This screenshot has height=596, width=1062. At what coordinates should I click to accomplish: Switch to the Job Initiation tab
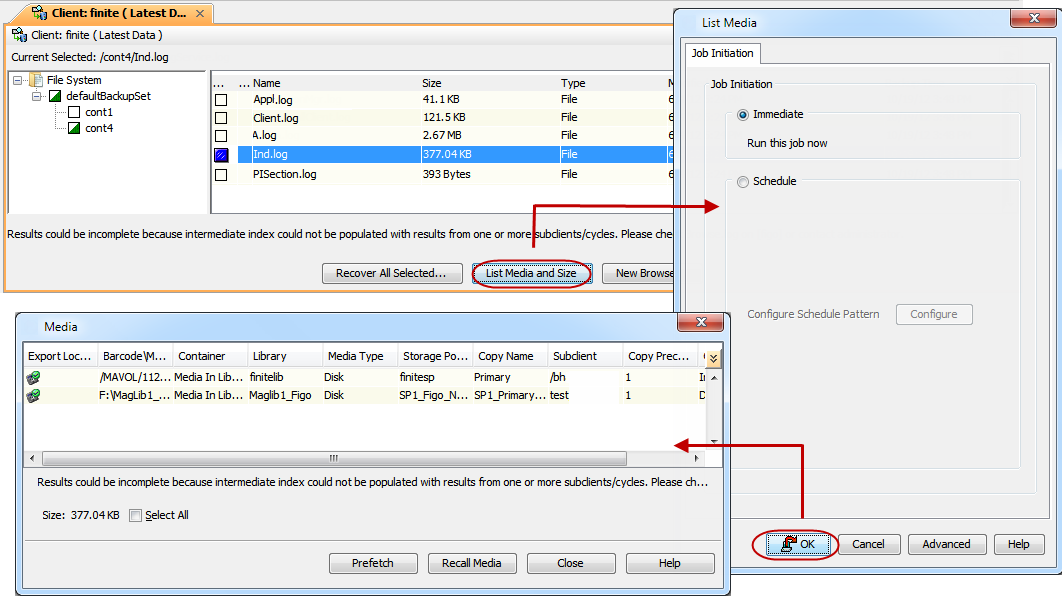(x=723, y=53)
